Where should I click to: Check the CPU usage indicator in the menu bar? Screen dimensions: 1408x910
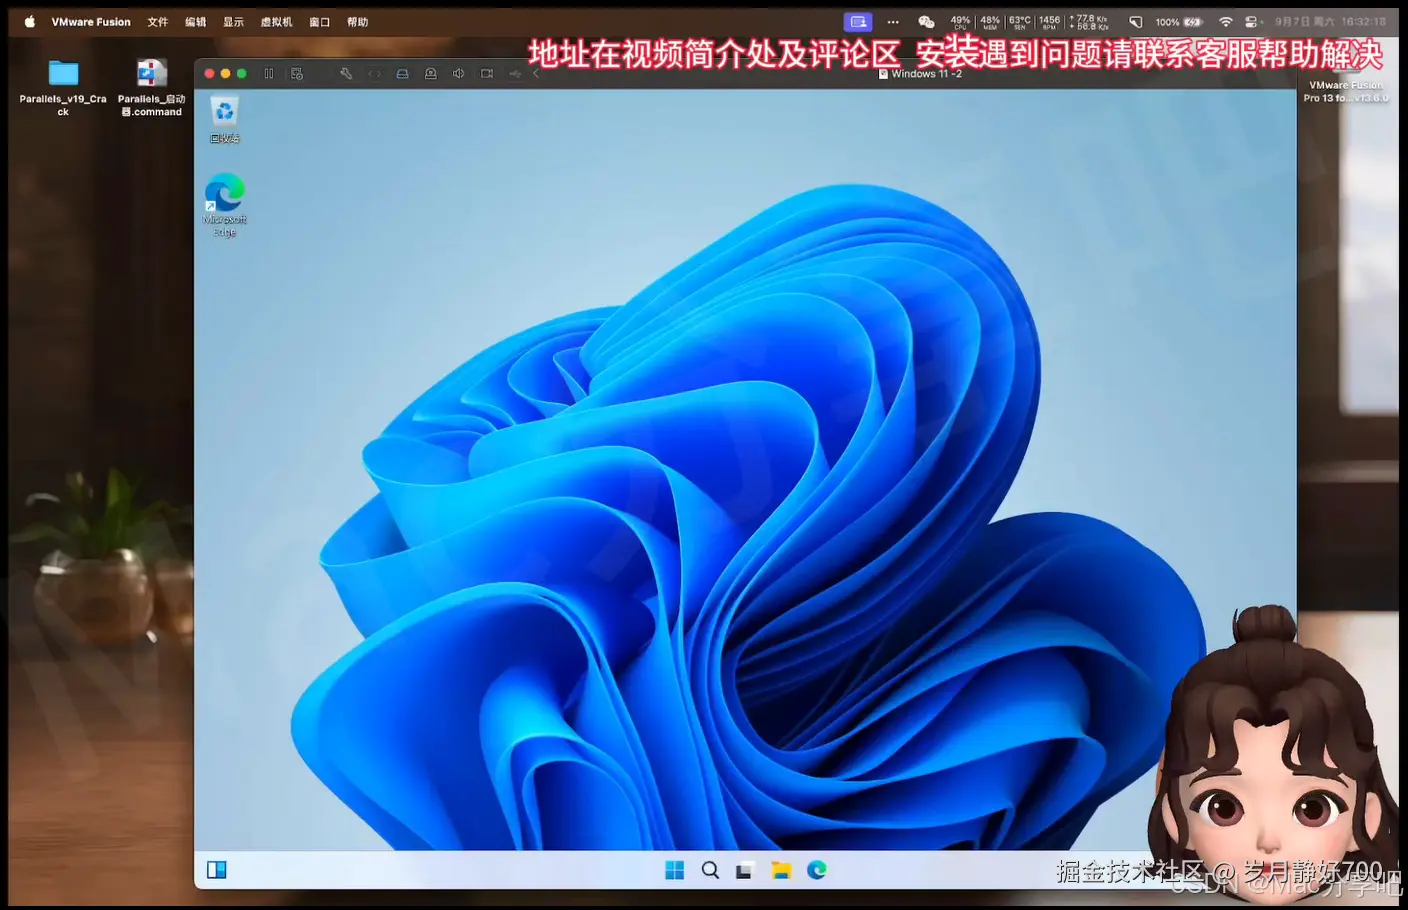(x=959, y=21)
